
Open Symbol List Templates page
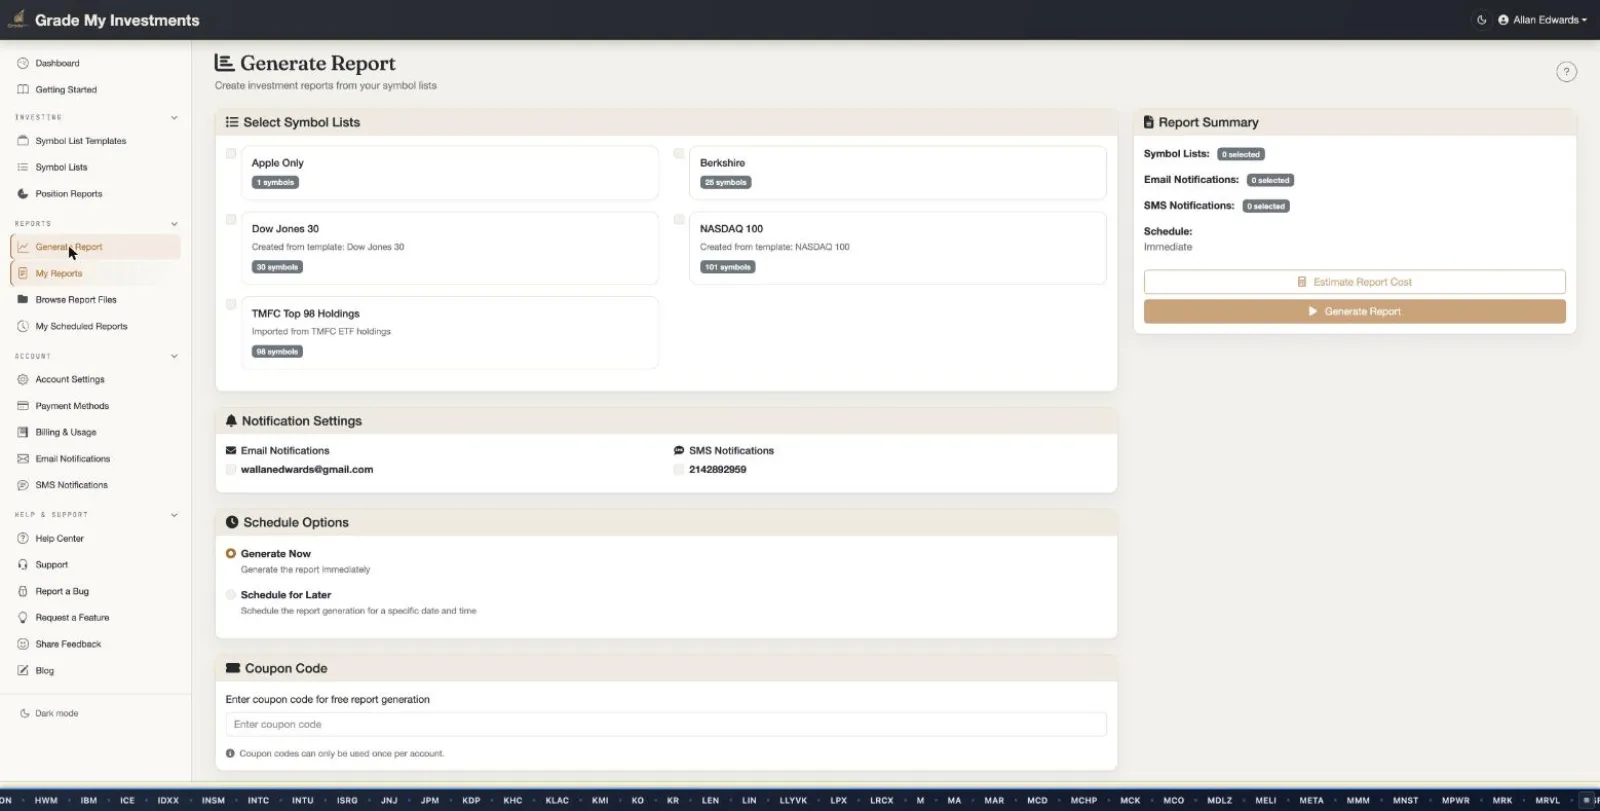click(81, 141)
